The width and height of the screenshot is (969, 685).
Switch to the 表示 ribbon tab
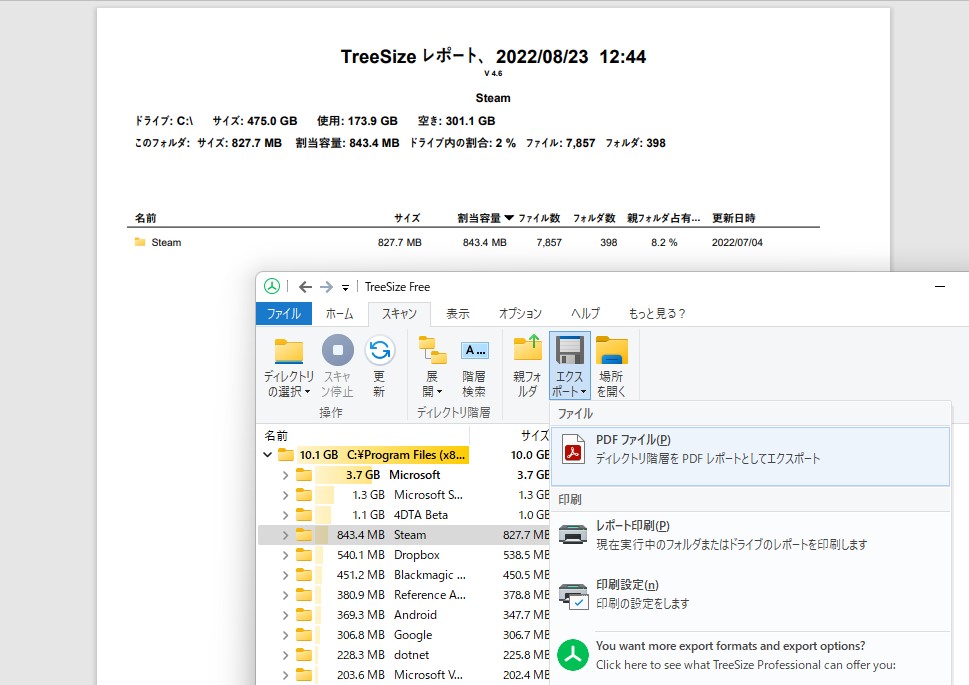pos(457,312)
